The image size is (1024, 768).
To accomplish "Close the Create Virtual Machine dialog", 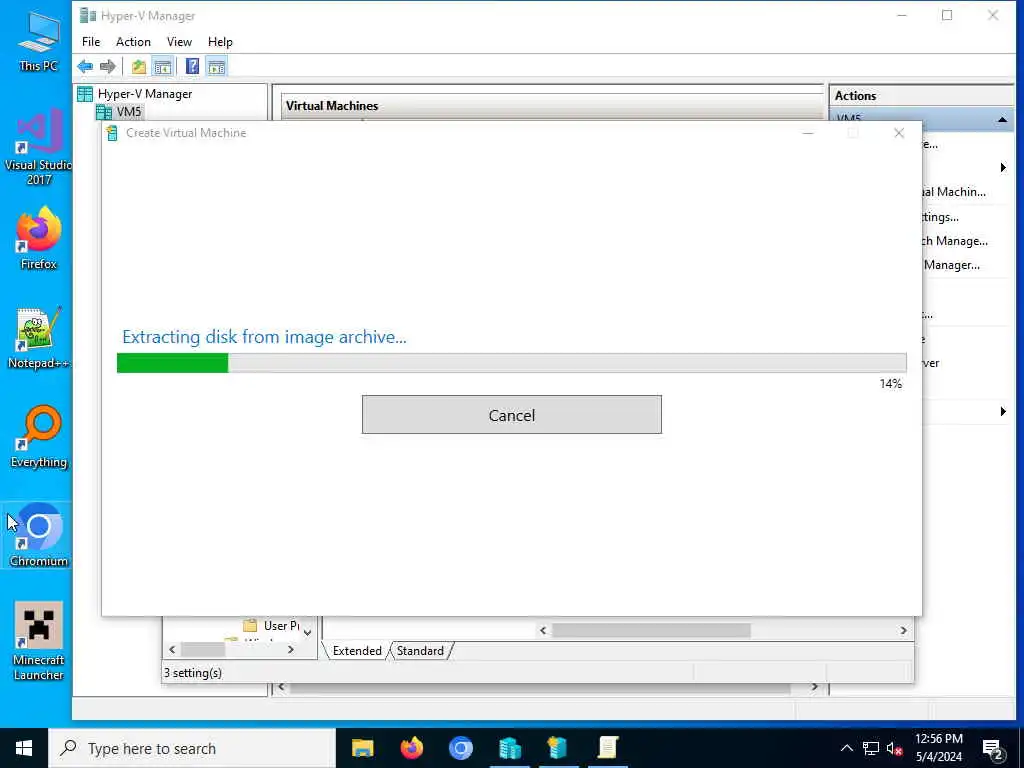I will coord(899,133).
